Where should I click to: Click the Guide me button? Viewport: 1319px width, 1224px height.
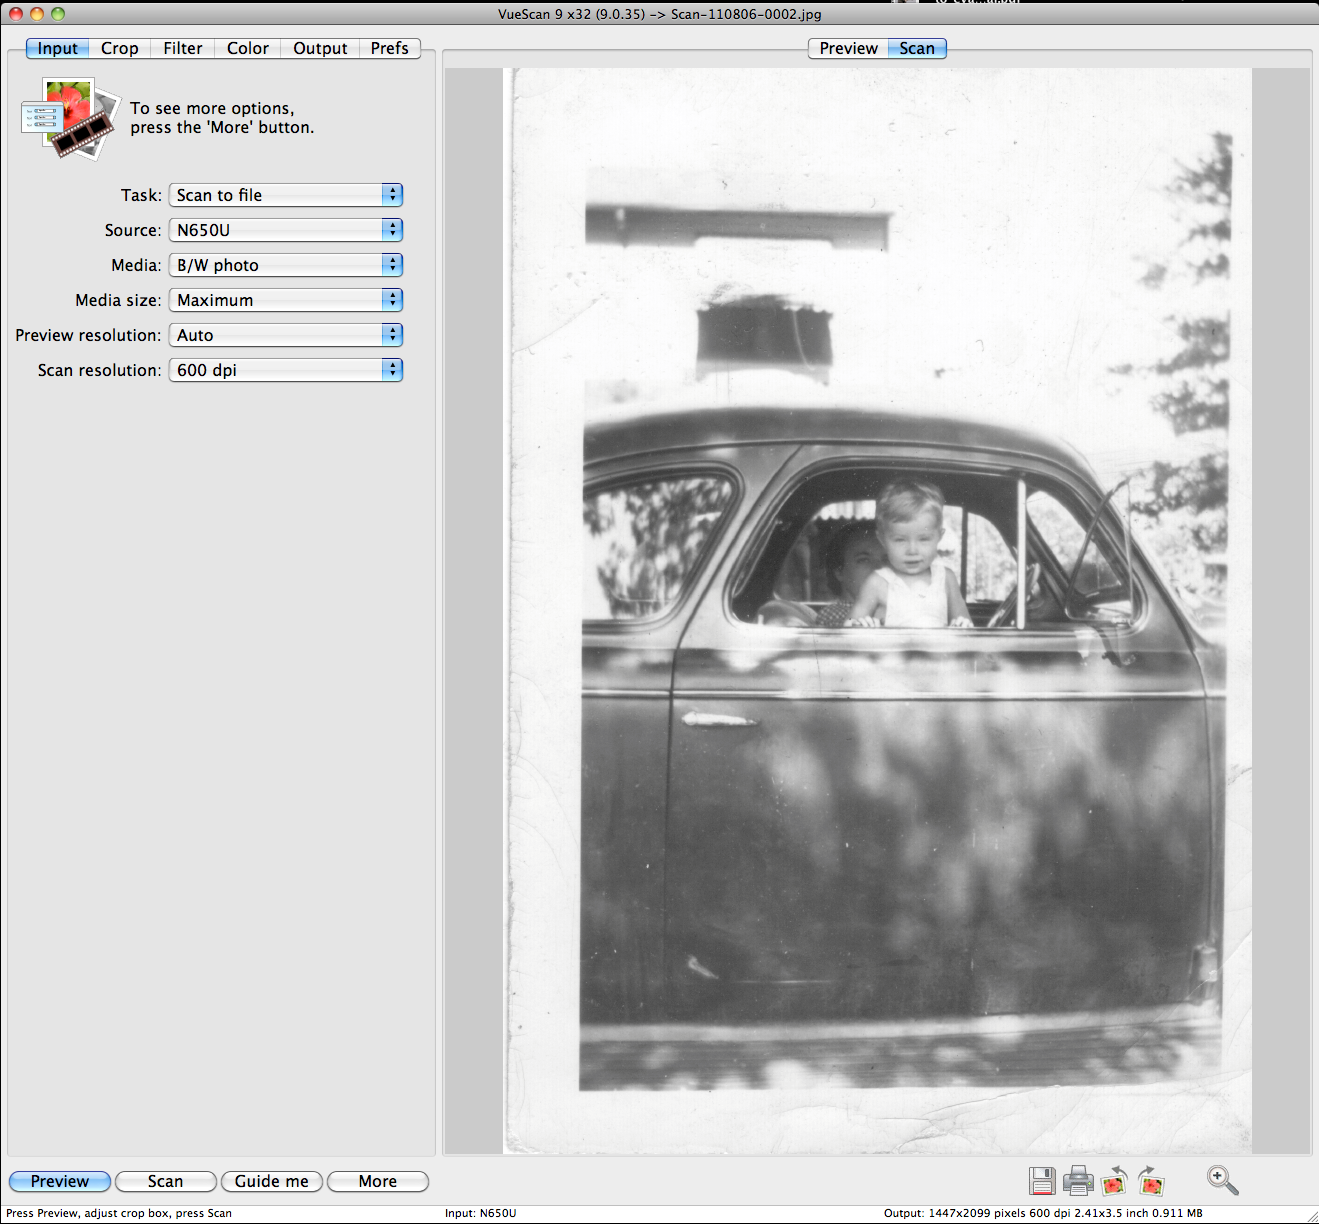click(x=272, y=1181)
